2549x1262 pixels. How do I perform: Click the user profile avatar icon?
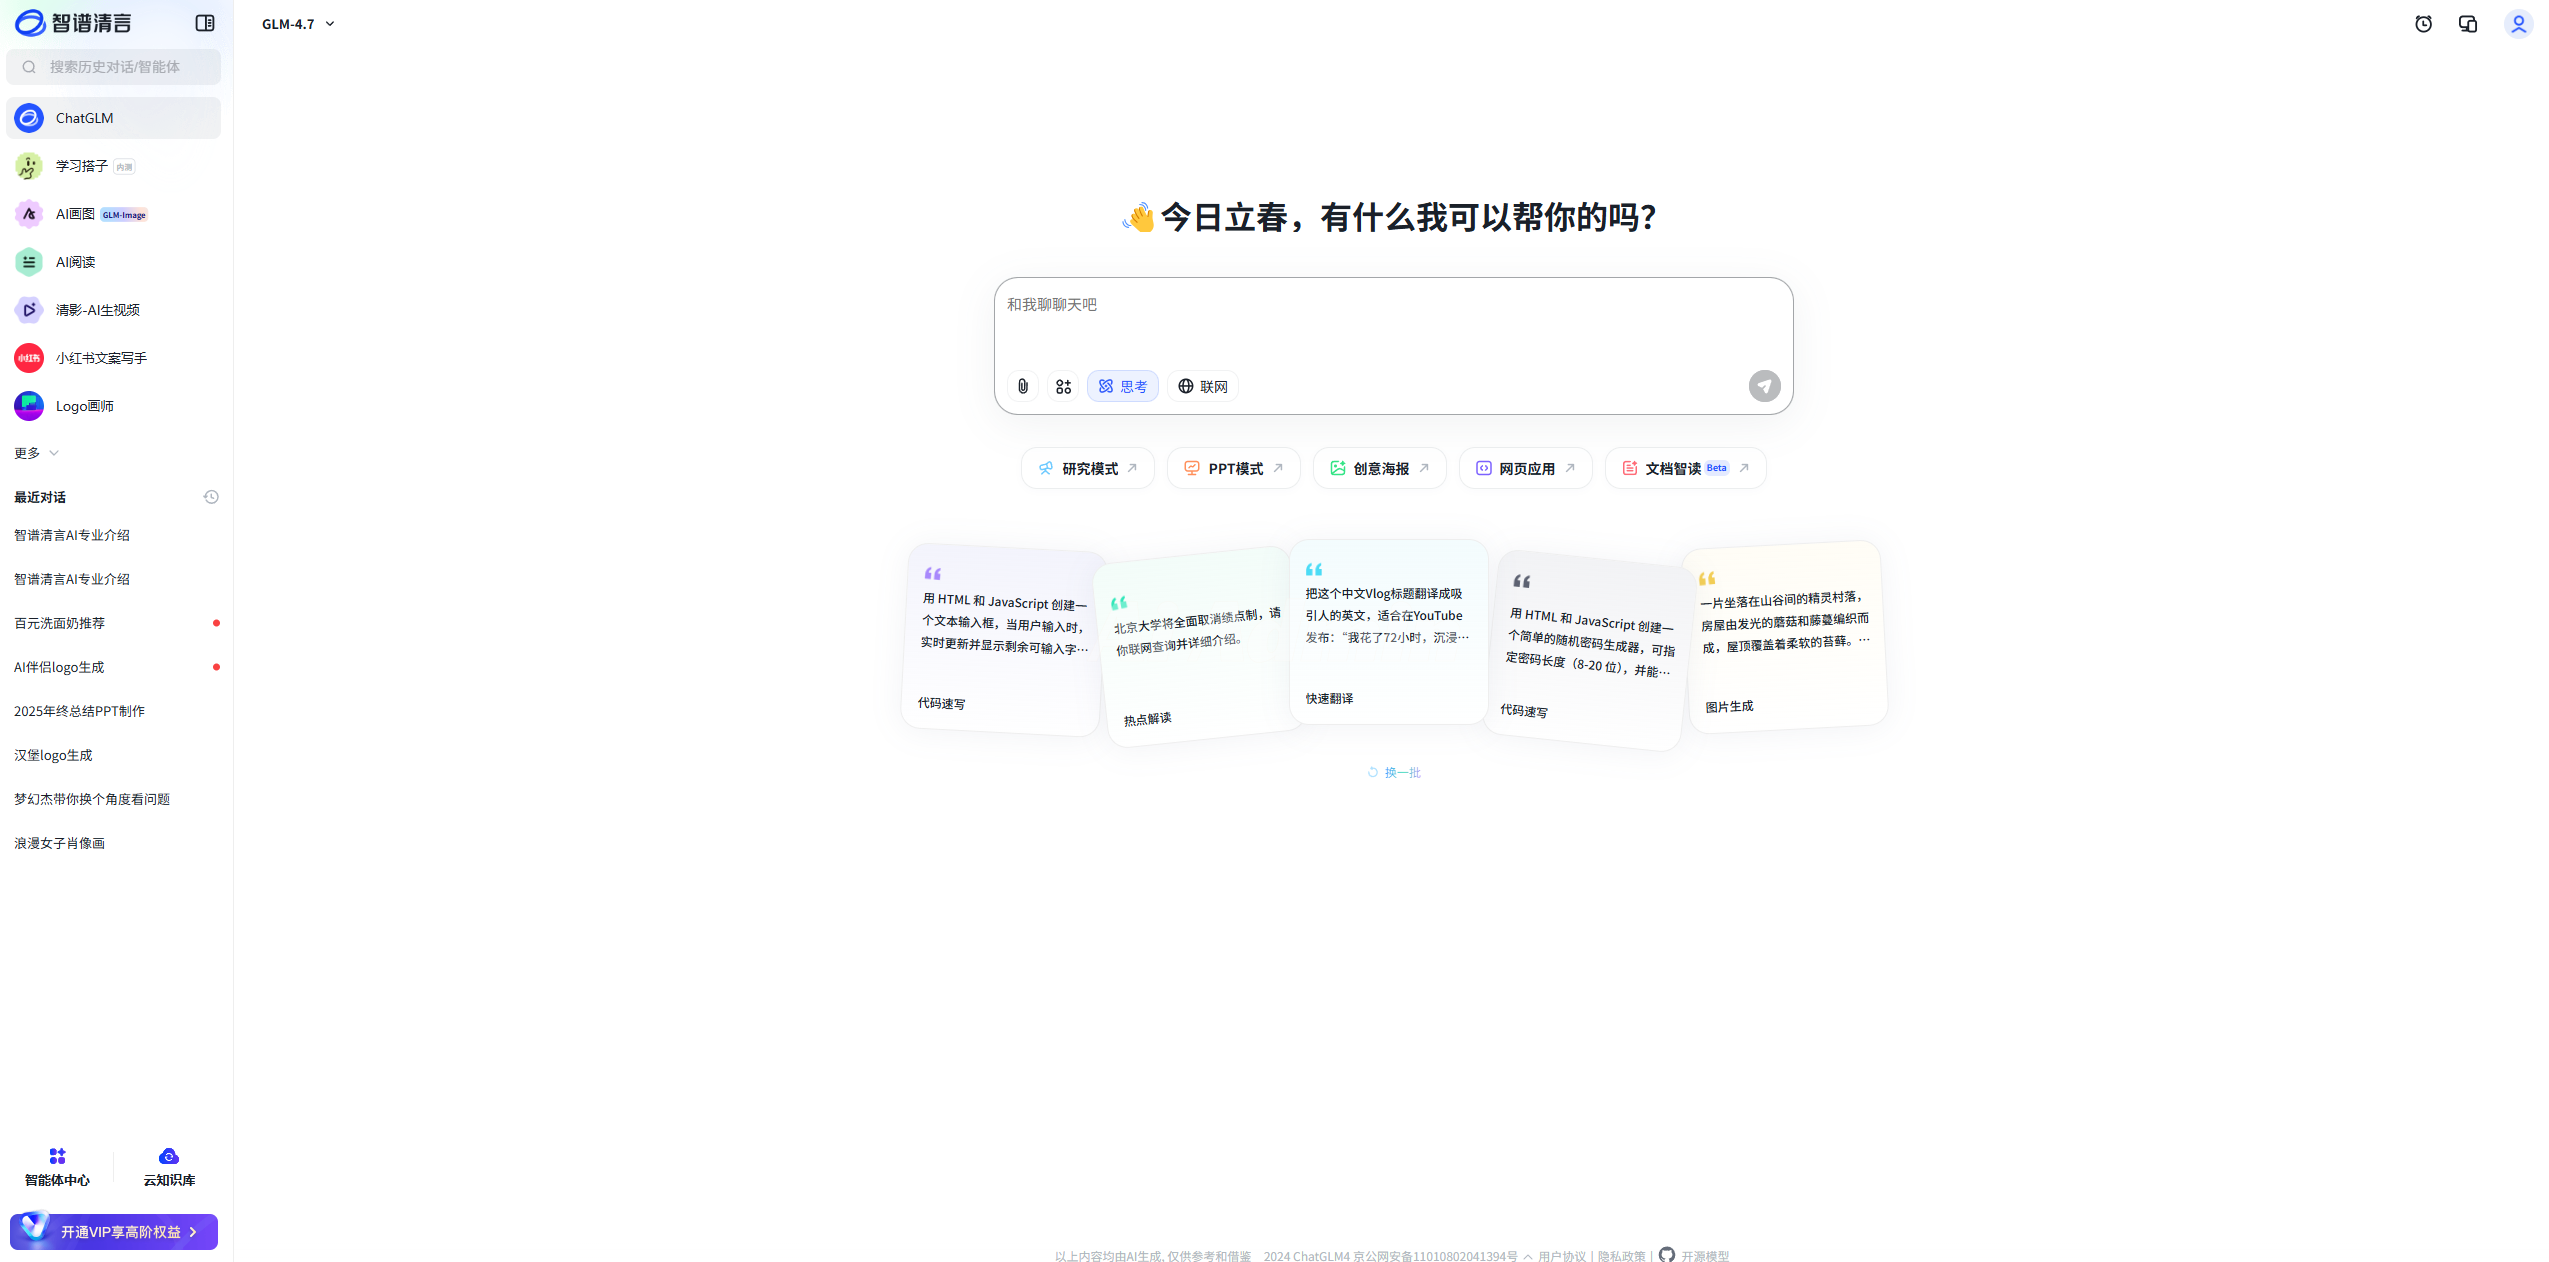pyautogui.click(x=2518, y=23)
